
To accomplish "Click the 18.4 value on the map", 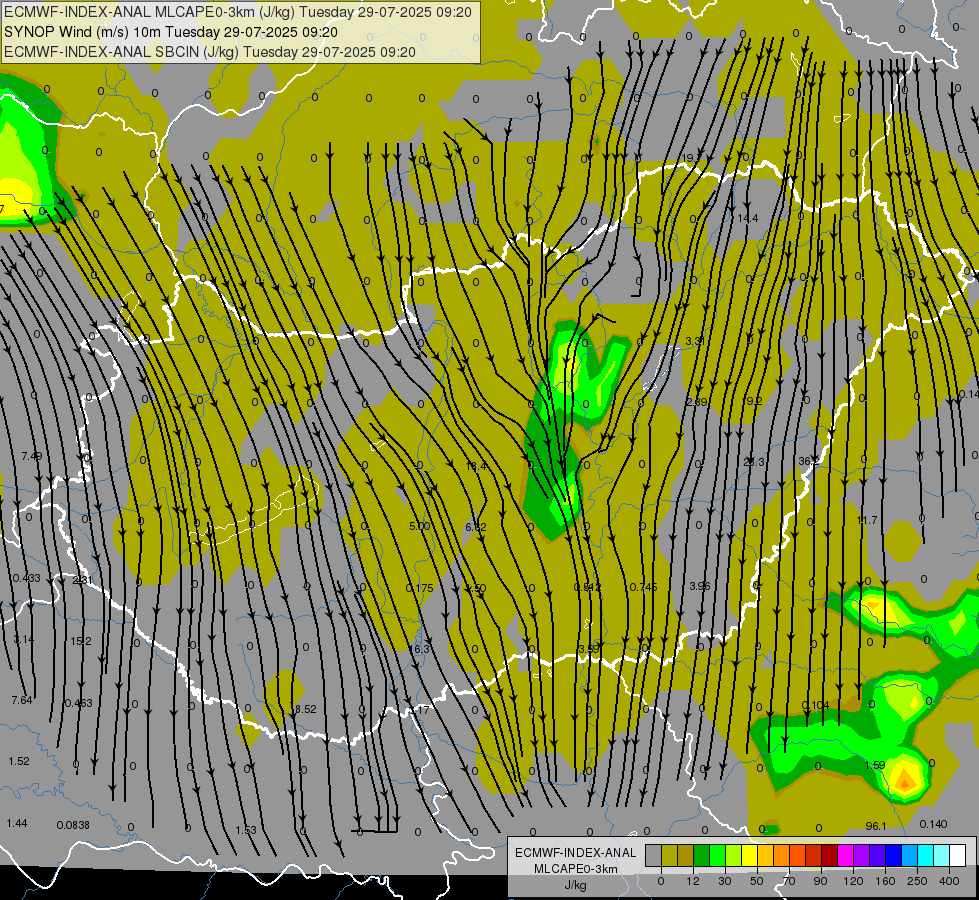I will coord(476,466).
